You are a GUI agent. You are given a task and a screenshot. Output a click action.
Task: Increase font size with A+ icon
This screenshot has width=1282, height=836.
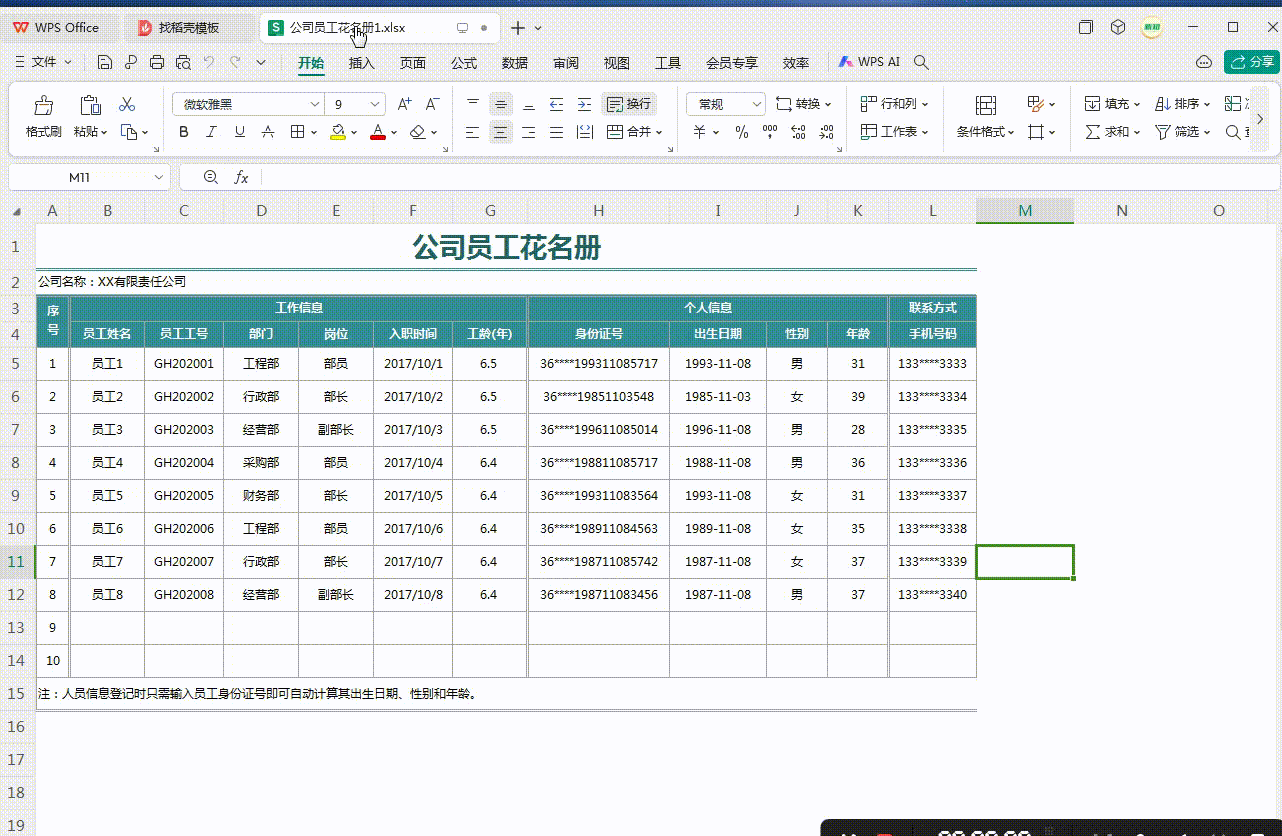pyautogui.click(x=404, y=104)
